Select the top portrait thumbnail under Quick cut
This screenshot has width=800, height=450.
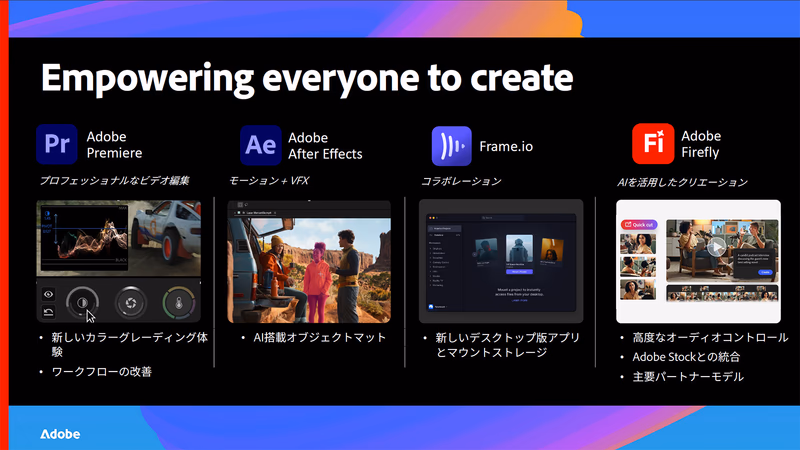pyautogui.click(x=638, y=243)
